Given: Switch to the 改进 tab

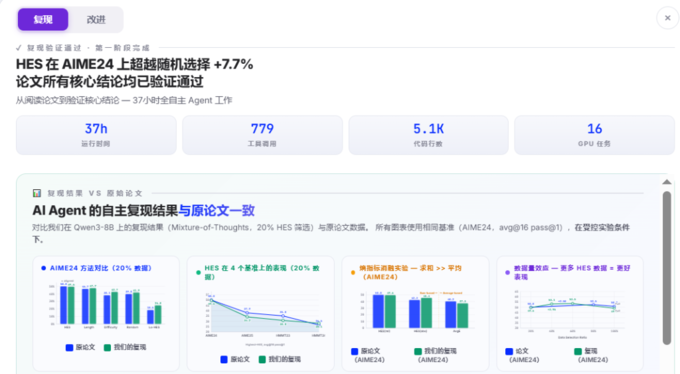Looking at the screenshot, I should (96, 20).
